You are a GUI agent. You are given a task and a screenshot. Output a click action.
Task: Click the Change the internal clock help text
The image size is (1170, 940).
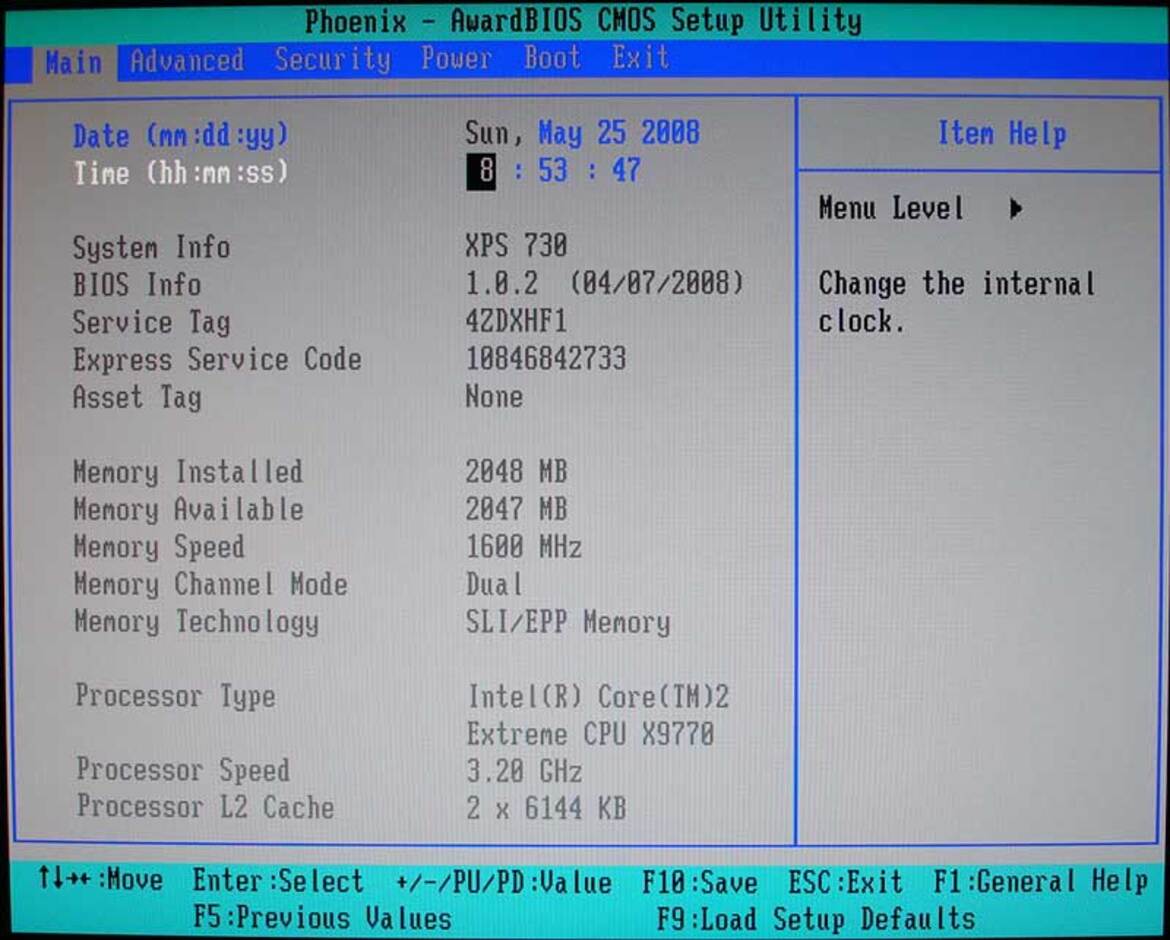[x=957, y=302]
